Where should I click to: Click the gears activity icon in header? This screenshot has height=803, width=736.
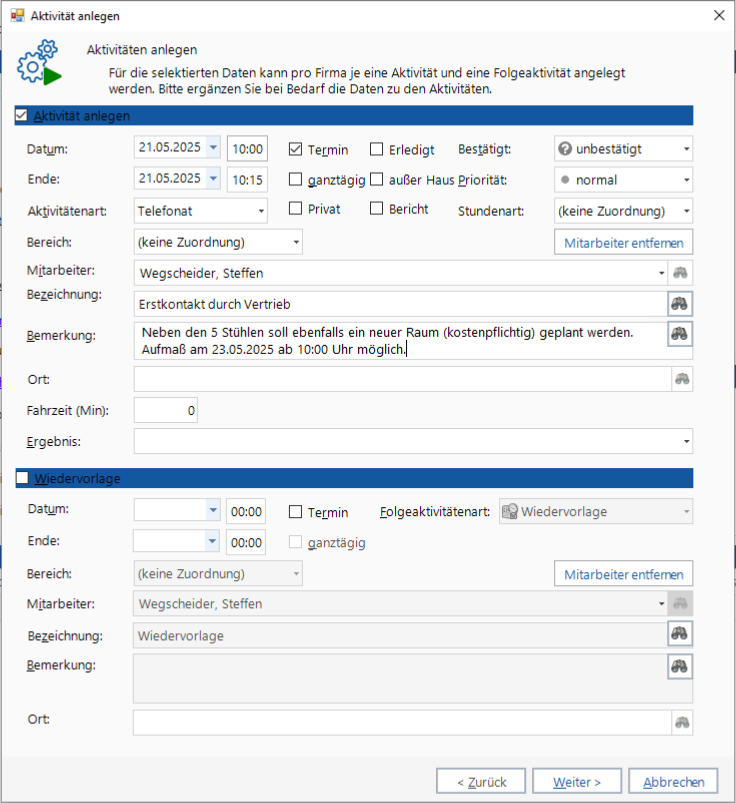click(x=39, y=62)
